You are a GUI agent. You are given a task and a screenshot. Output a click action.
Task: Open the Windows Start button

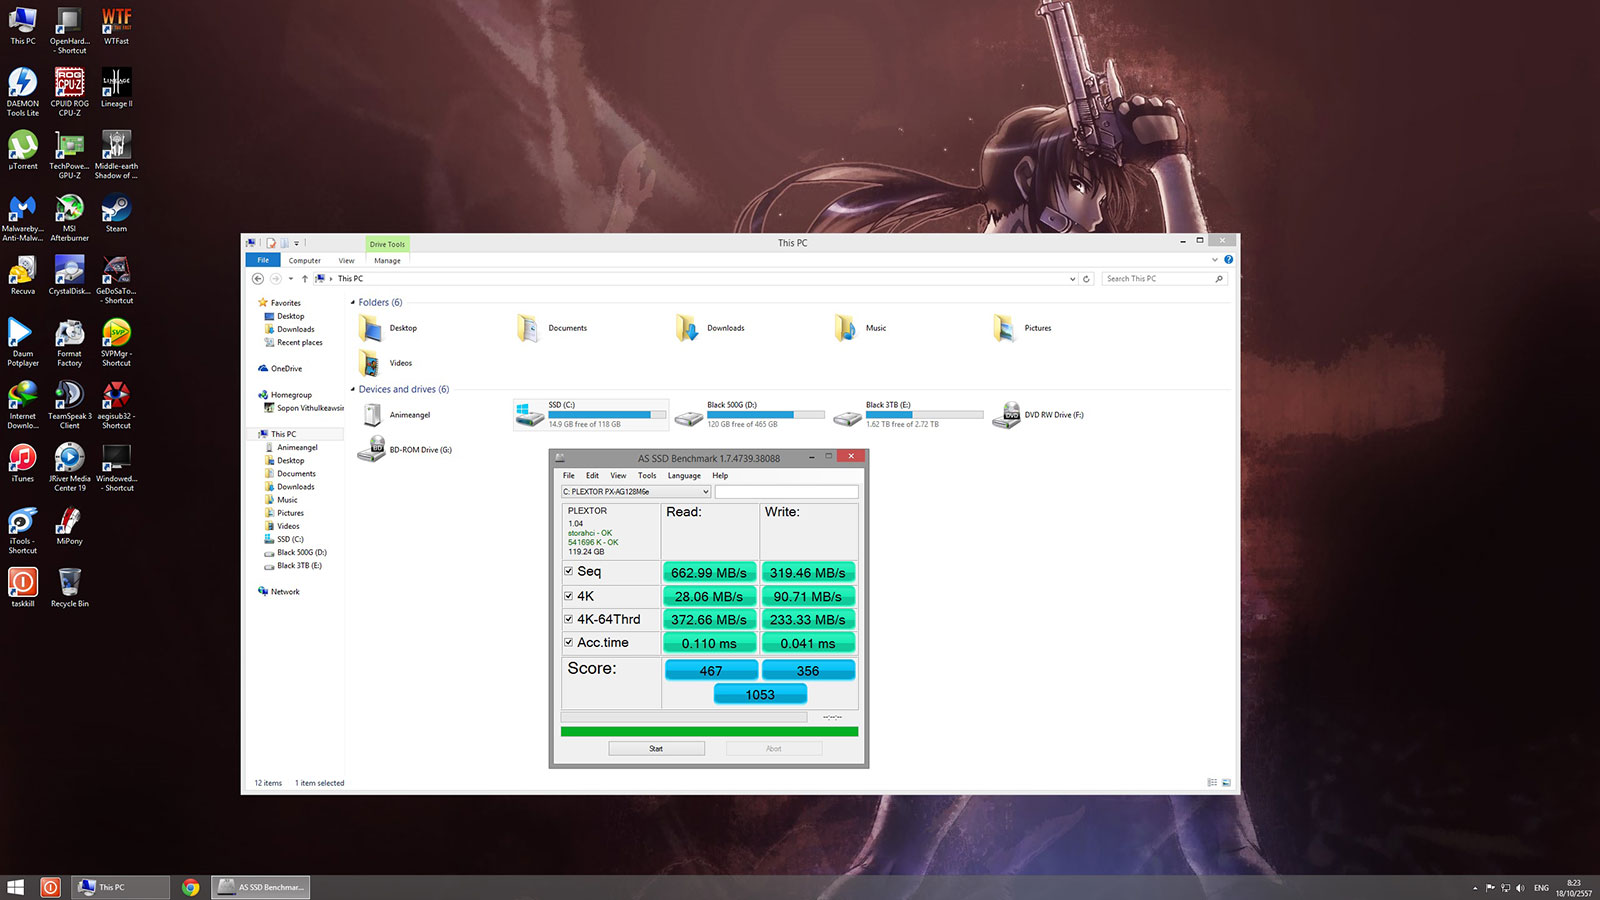coord(15,887)
